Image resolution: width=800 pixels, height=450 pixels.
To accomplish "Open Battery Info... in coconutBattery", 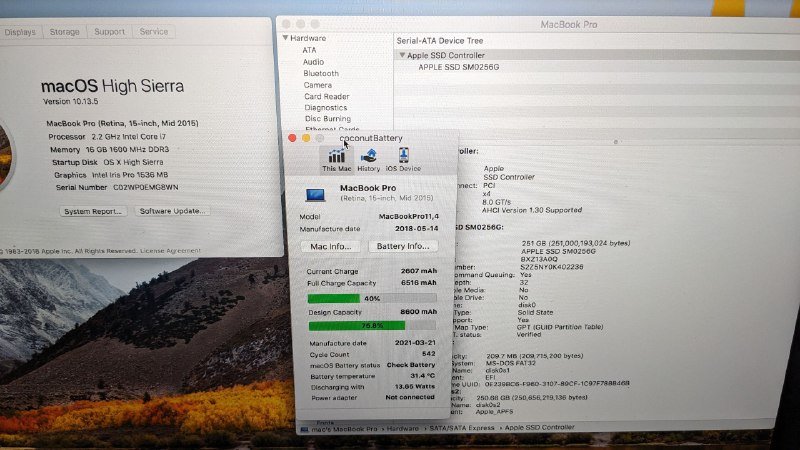I will pos(403,246).
